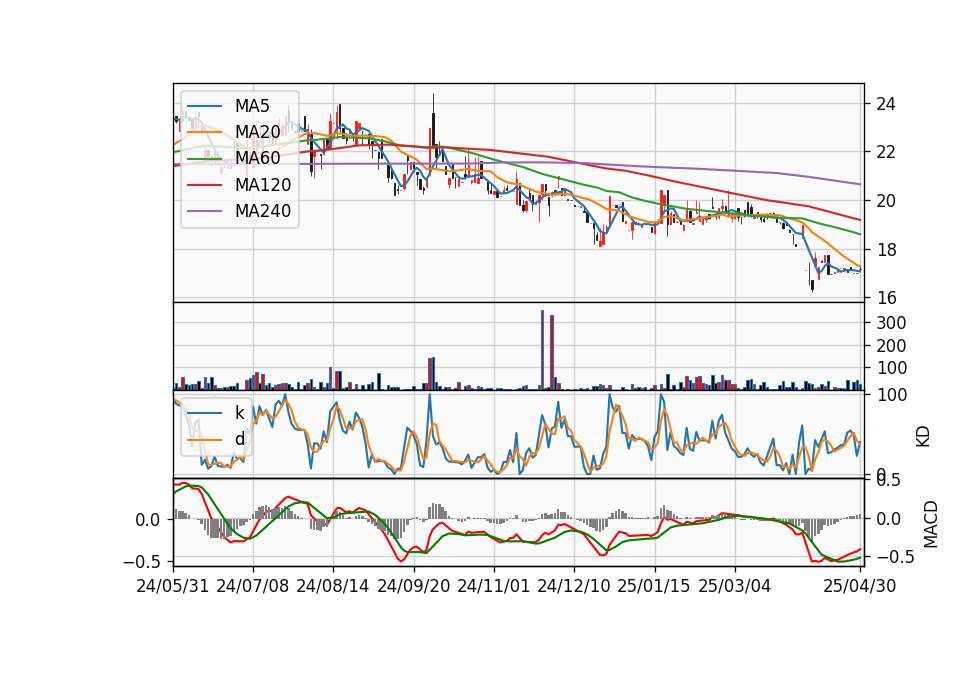Click the 24/09/20 date label
The height and width of the screenshot is (690, 960).
click(413, 586)
